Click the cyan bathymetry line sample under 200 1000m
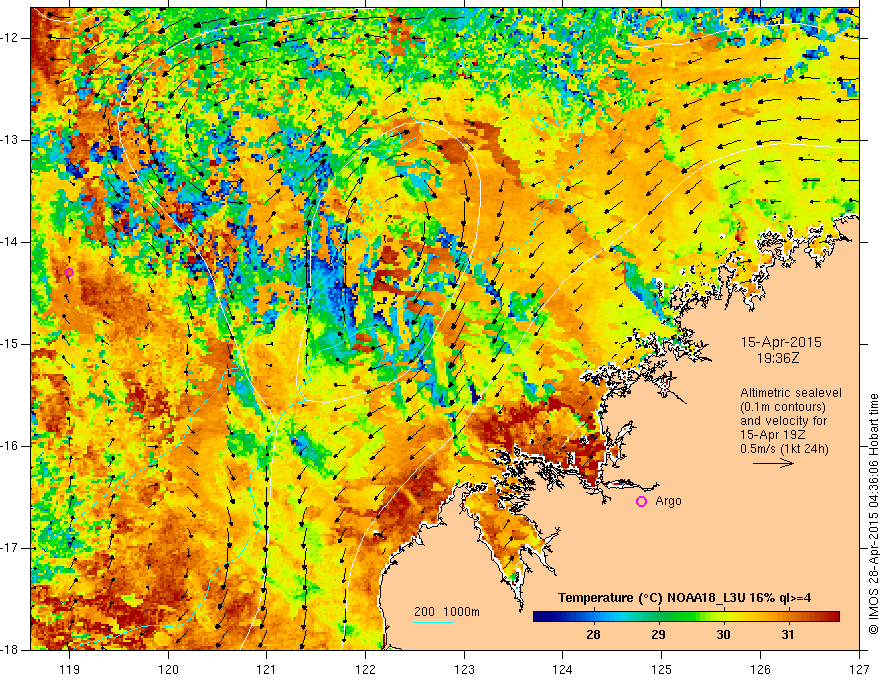Viewport: 880px width, 680px height. (434, 622)
